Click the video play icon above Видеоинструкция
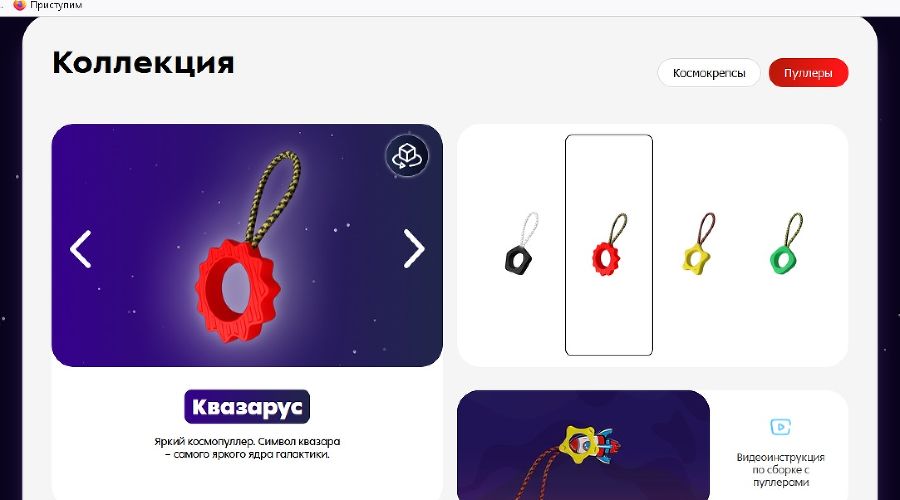This screenshot has width=900, height=500. [x=780, y=427]
